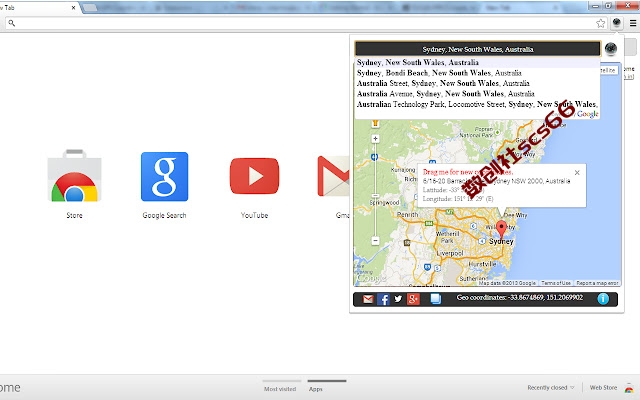The image size is (640, 400).
Task: Close the New Tab tab
Action: point(73,7)
